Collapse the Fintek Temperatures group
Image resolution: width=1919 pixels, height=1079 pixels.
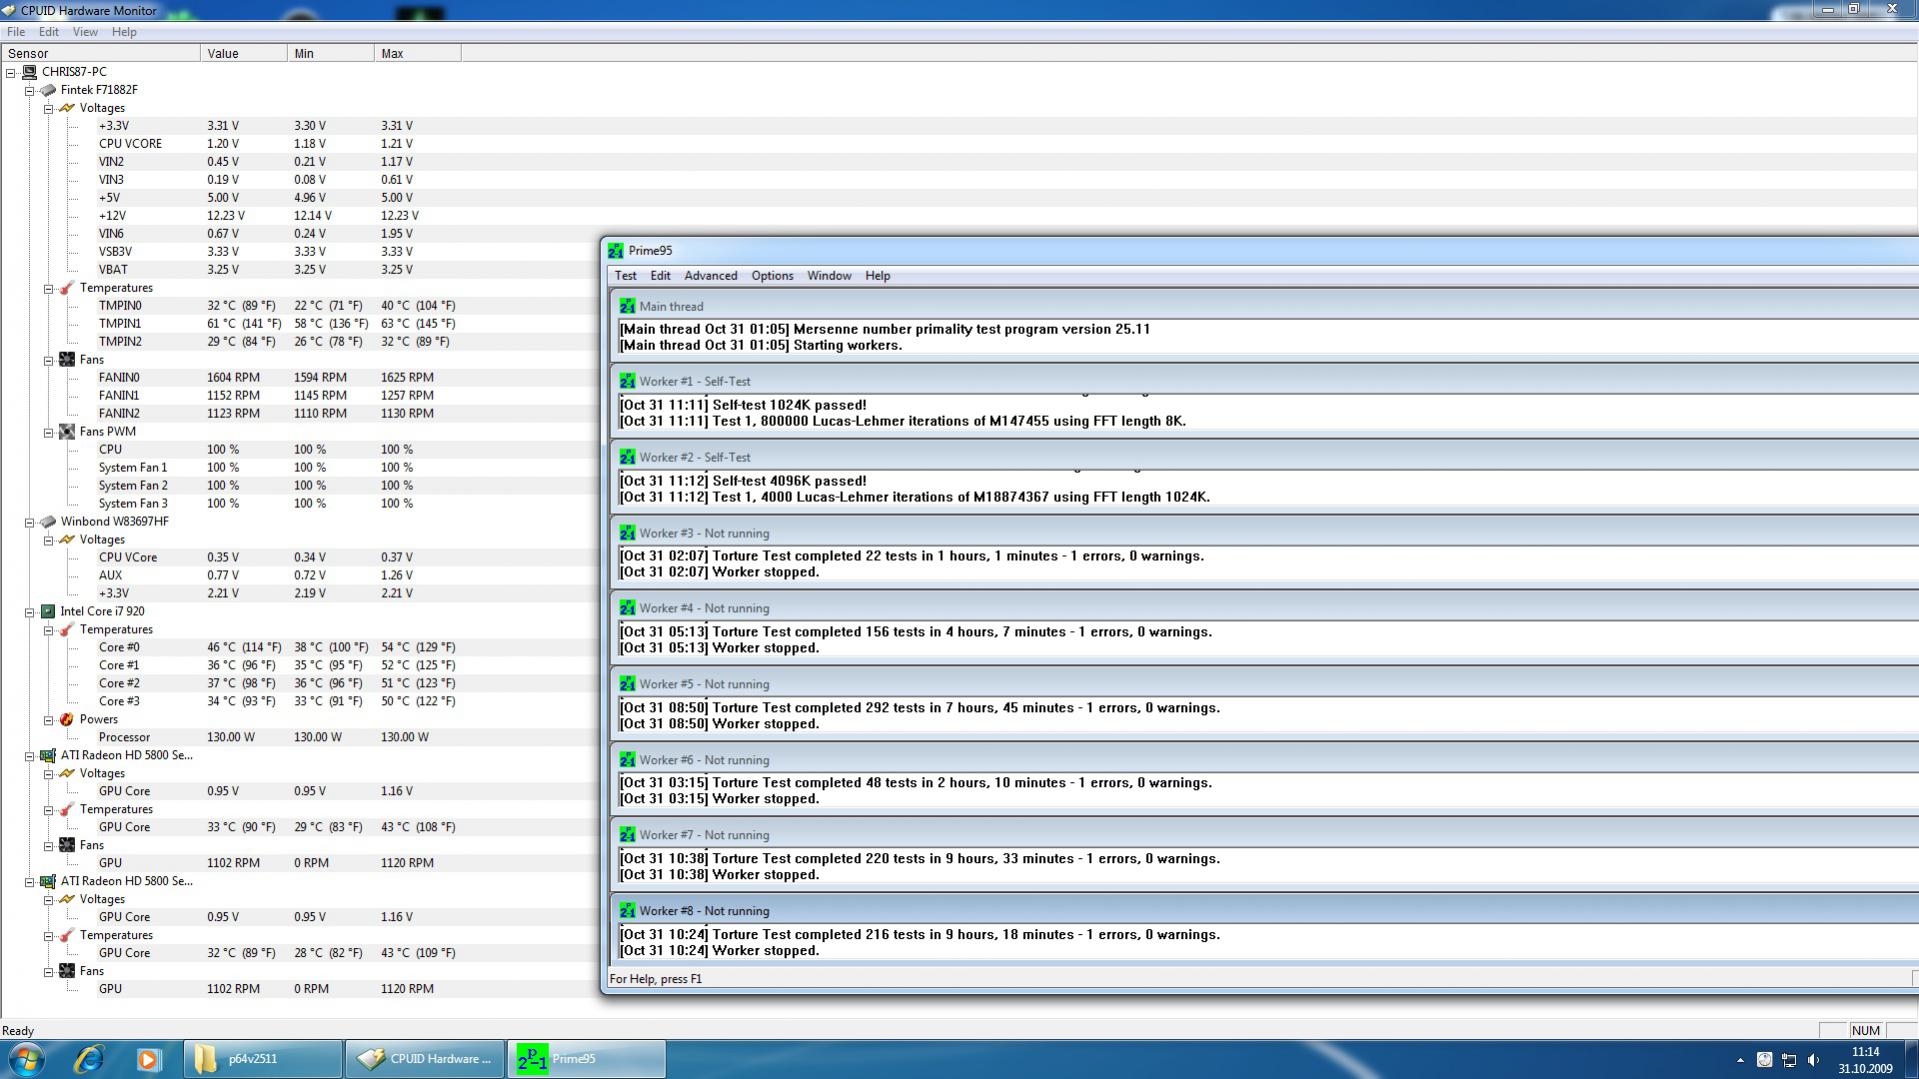(48, 288)
